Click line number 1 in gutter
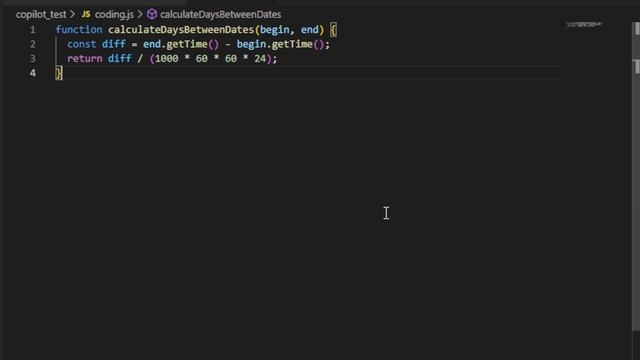This screenshot has height=360, width=640. point(33,30)
